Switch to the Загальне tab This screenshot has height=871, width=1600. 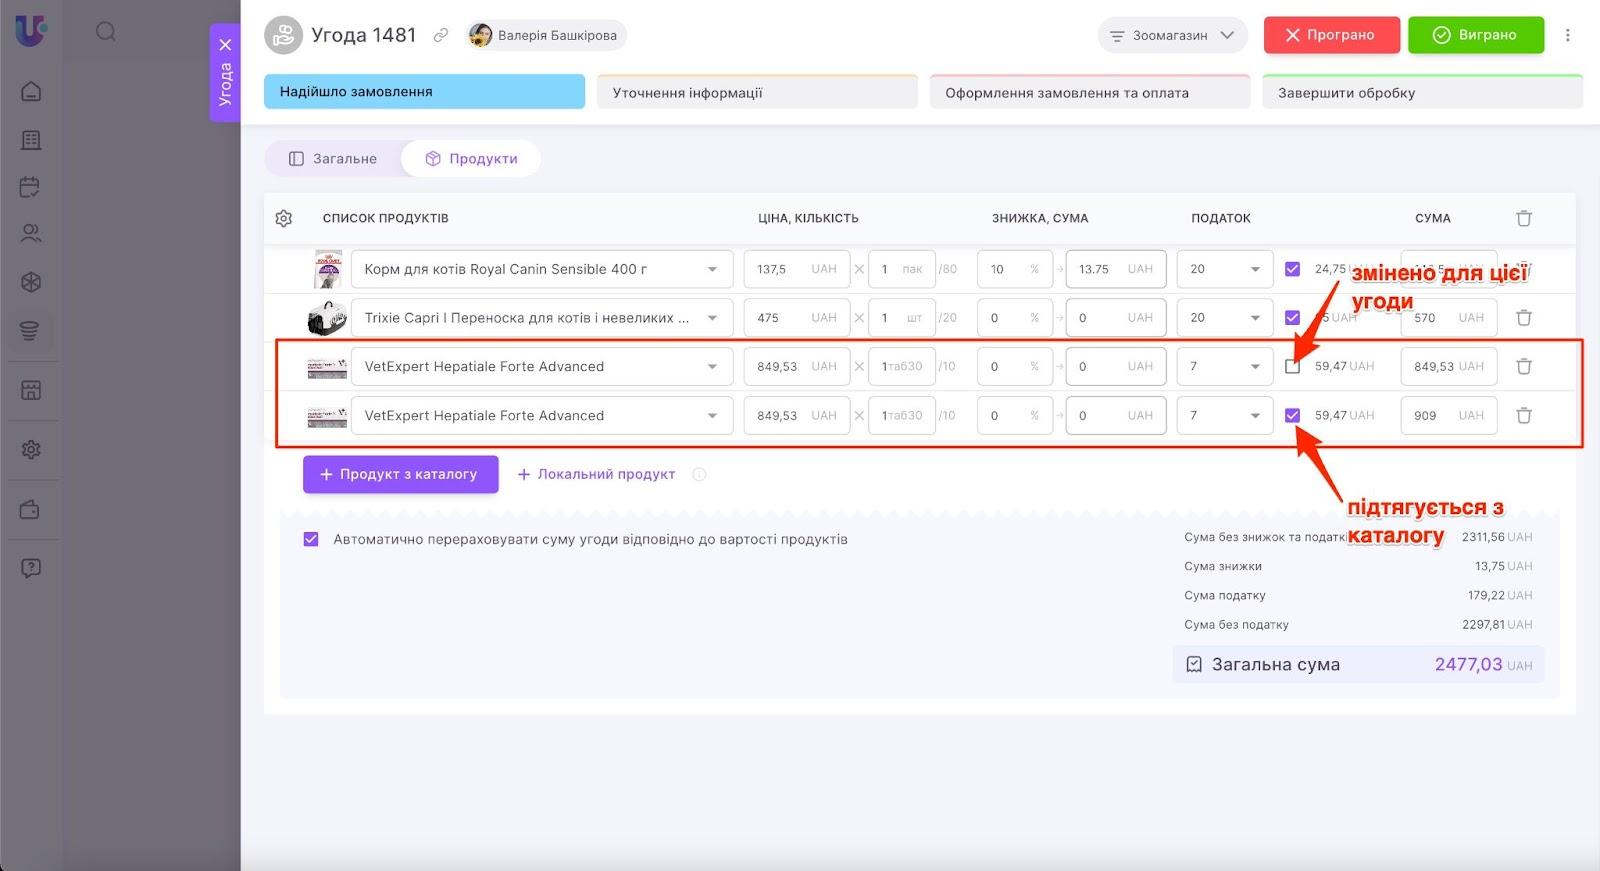(333, 159)
